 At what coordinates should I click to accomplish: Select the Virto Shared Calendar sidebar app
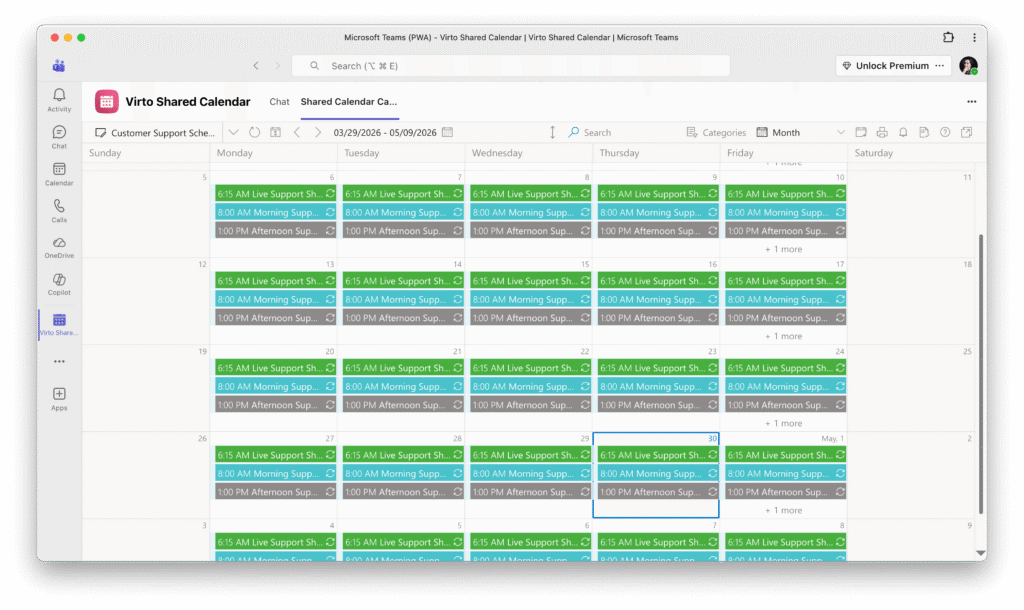pos(59,324)
